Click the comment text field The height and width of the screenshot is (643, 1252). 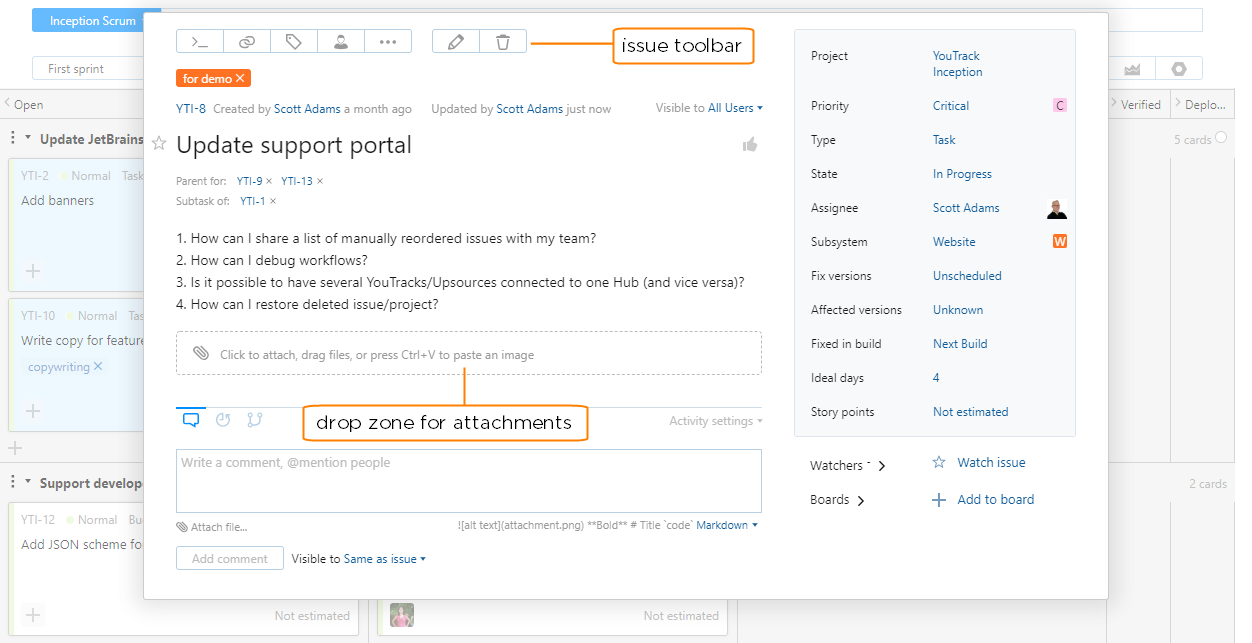pyautogui.click(x=468, y=480)
